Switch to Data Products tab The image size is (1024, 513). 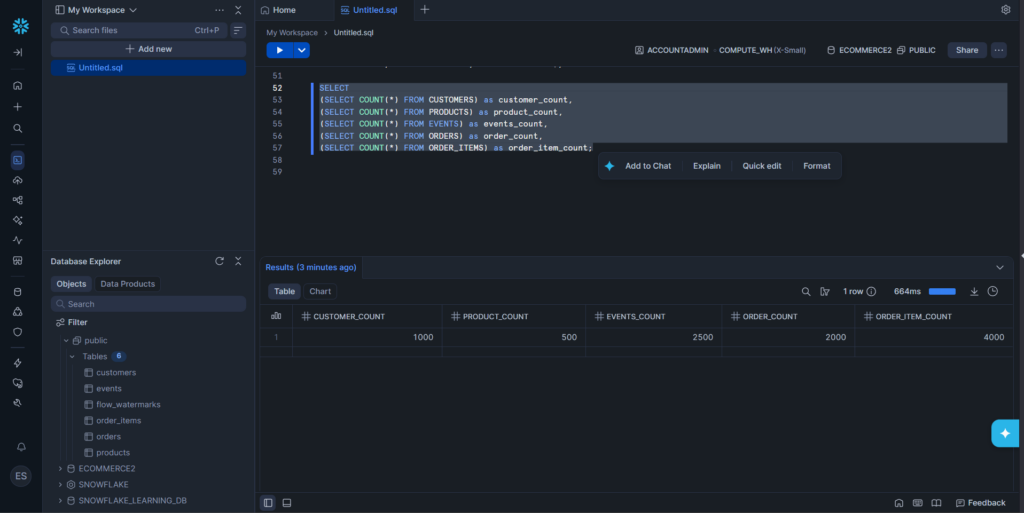point(127,284)
